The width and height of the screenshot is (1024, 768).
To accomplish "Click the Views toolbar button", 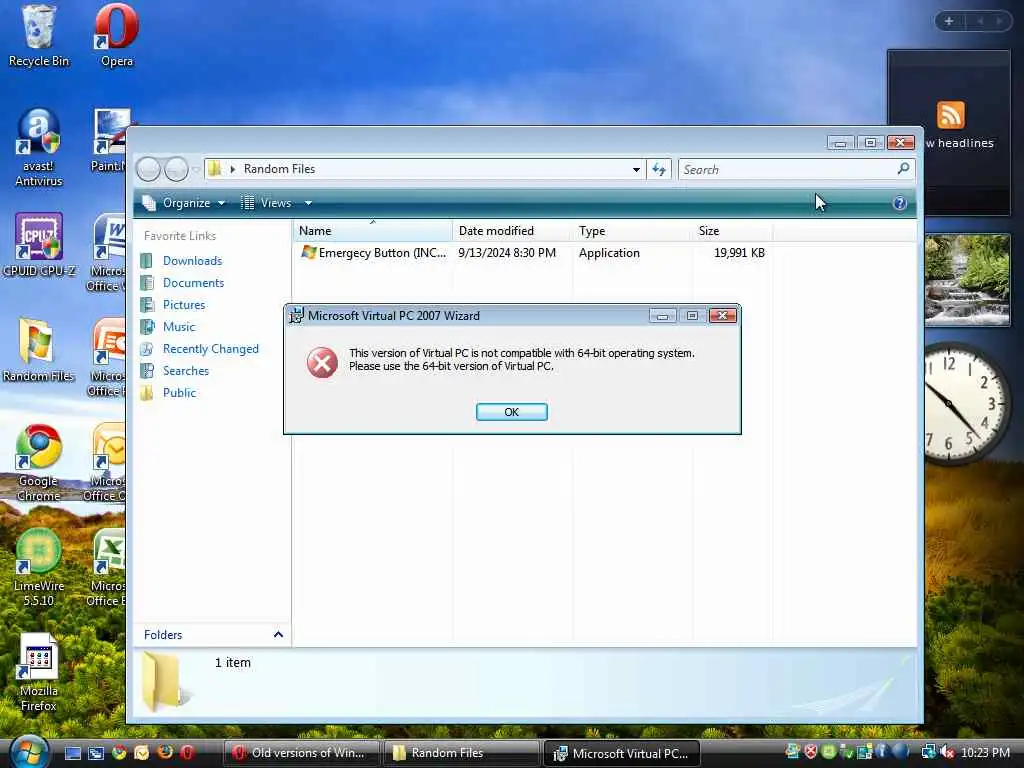I will (x=267, y=203).
